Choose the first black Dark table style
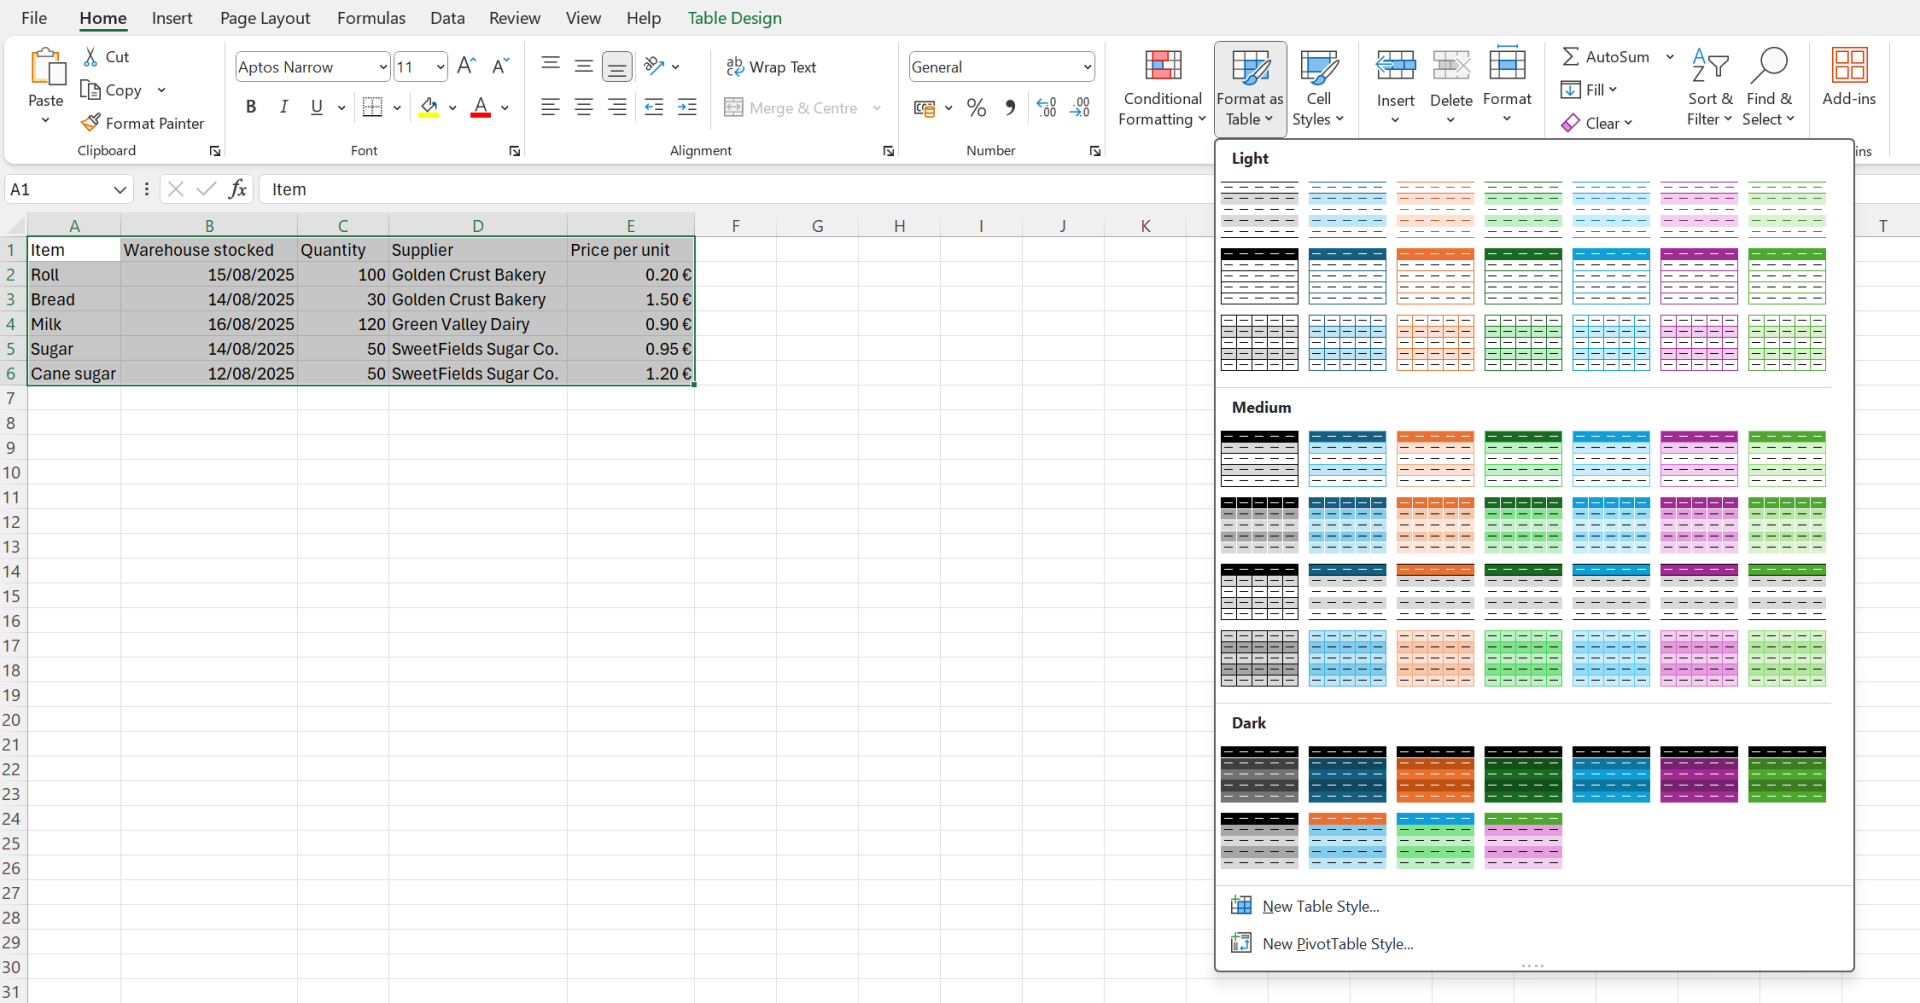1920x1003 pixels. 1259,774
